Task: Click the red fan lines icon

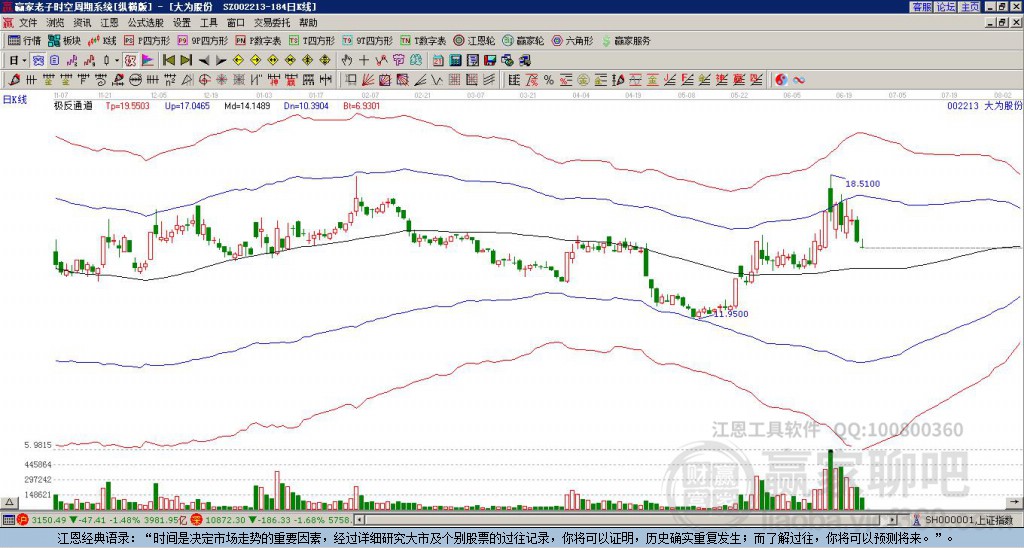Action: 367,80
